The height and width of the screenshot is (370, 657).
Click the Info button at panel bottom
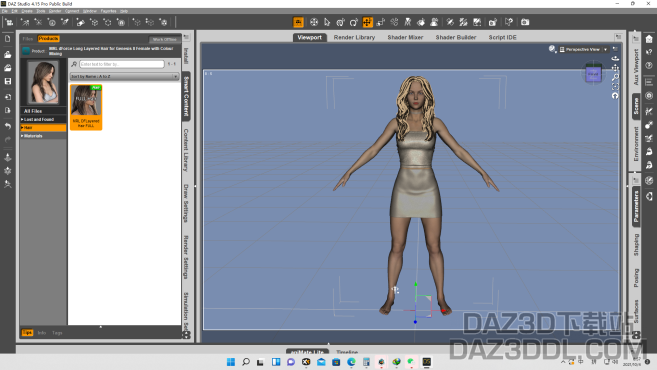[42, 333]
